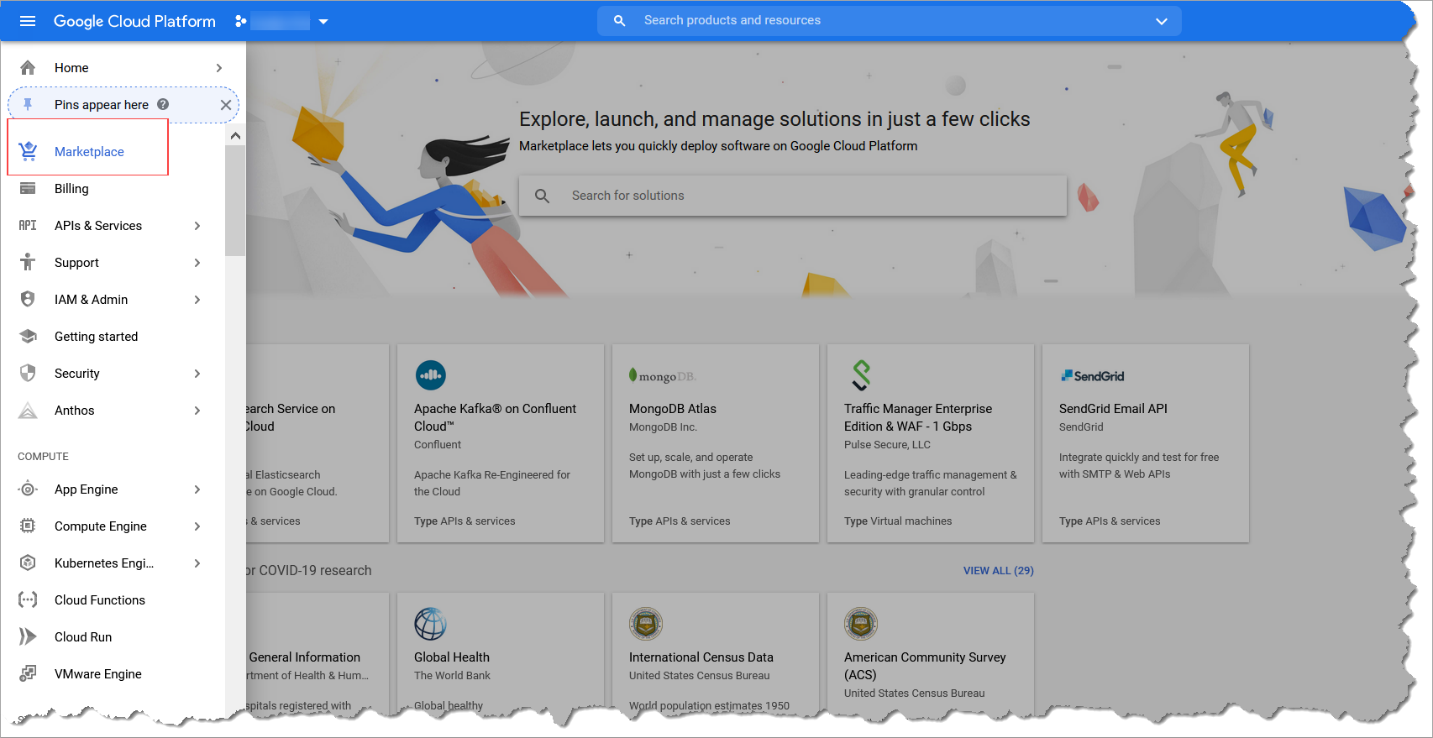Click the project selector dots icon

pyautogui.click(x=240, y=21)
